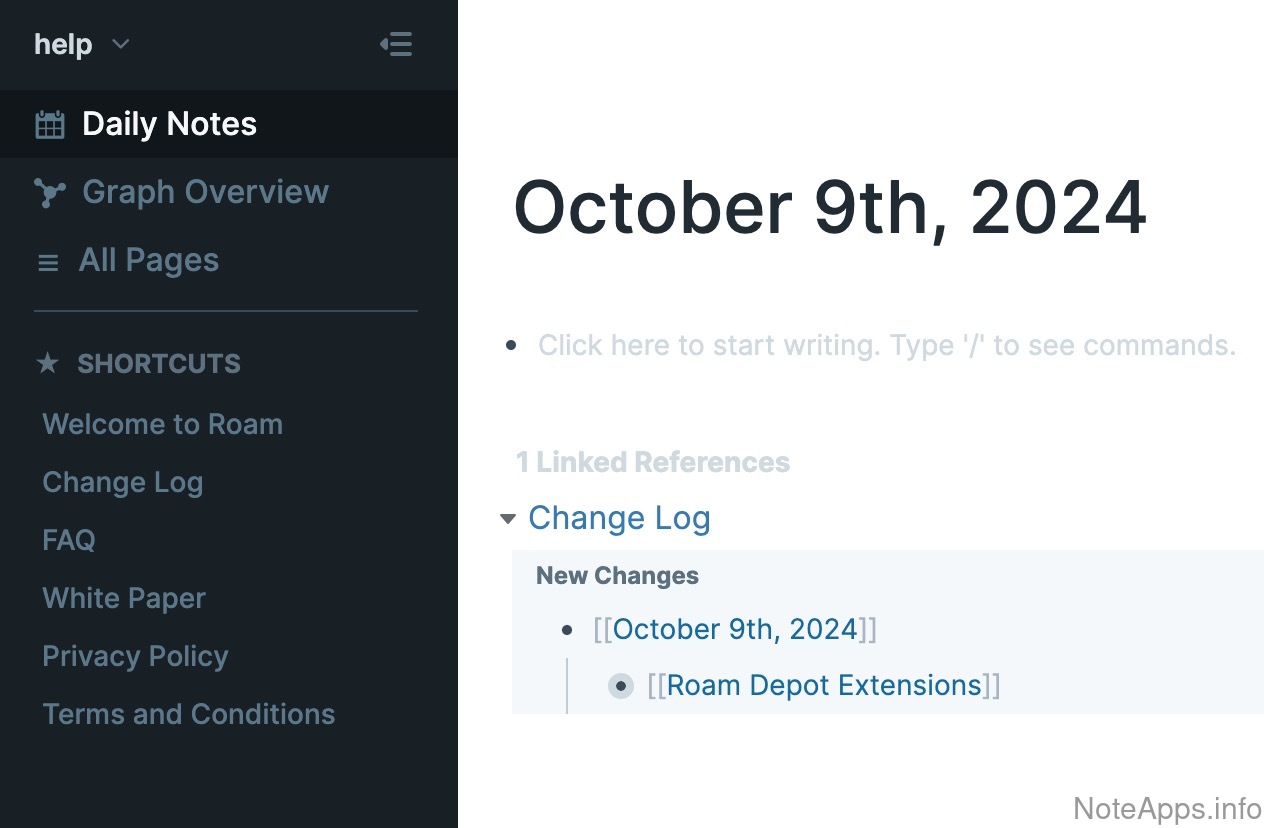Click the empty block bullet point

(512, 346)
